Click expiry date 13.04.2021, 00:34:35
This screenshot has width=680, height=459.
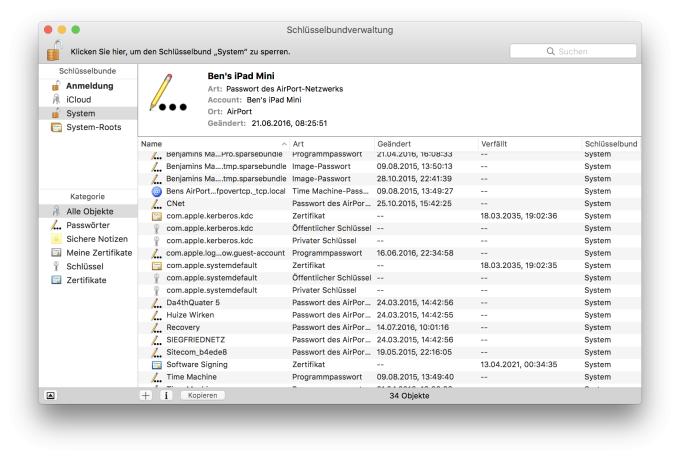click(519, 365)
